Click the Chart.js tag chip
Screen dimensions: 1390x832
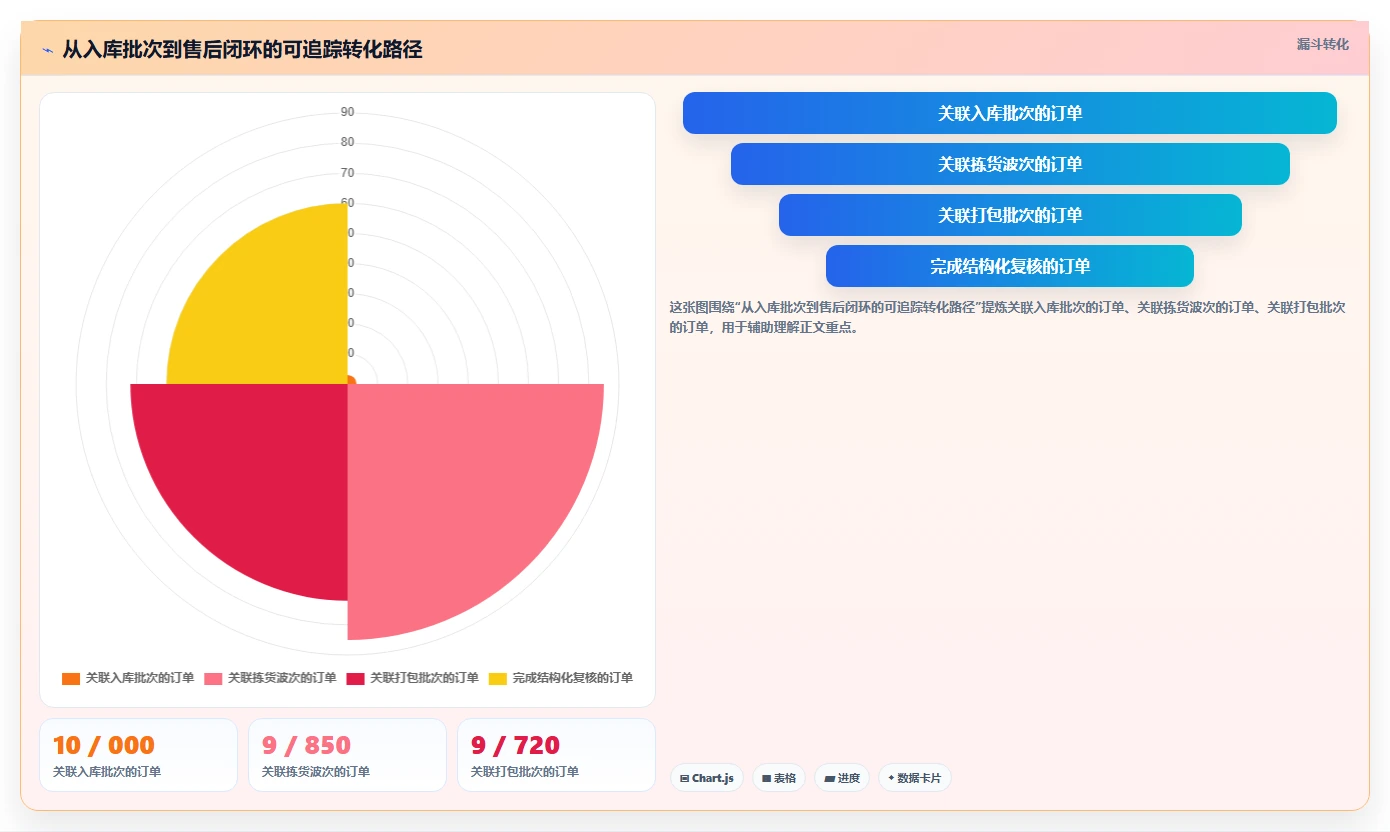[706, 778]
